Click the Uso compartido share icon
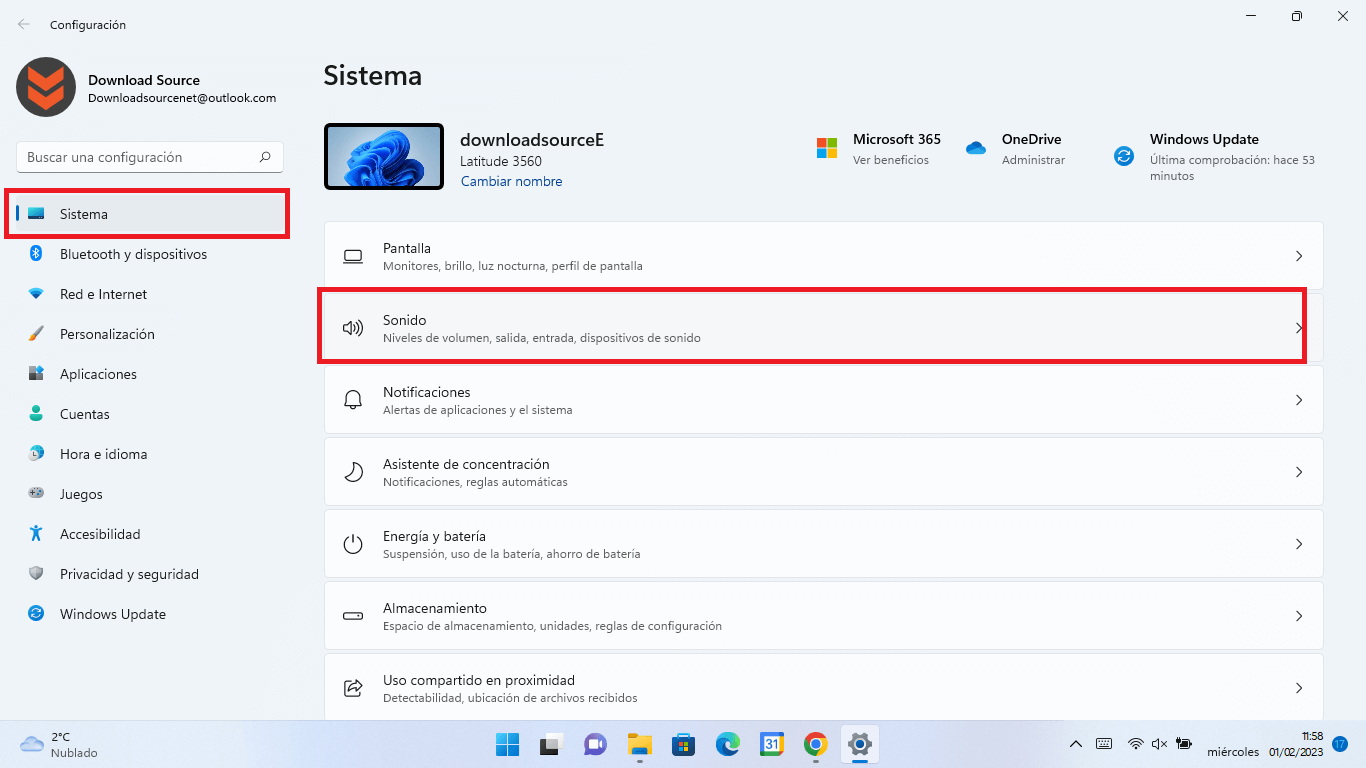This screenshot has width=1366, height=768. tap(353, 688)
